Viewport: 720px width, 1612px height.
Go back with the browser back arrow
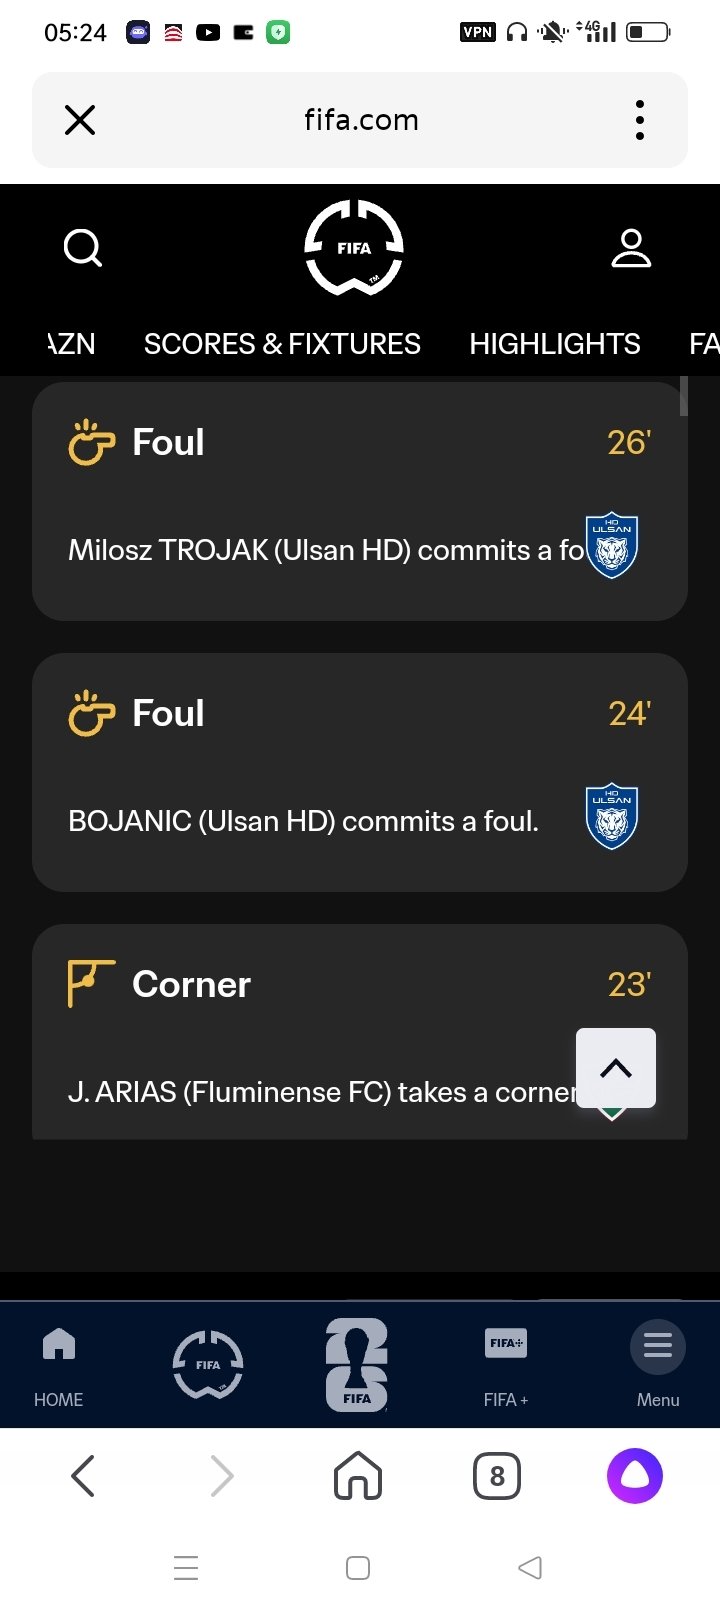click(x=83, y=1476)
